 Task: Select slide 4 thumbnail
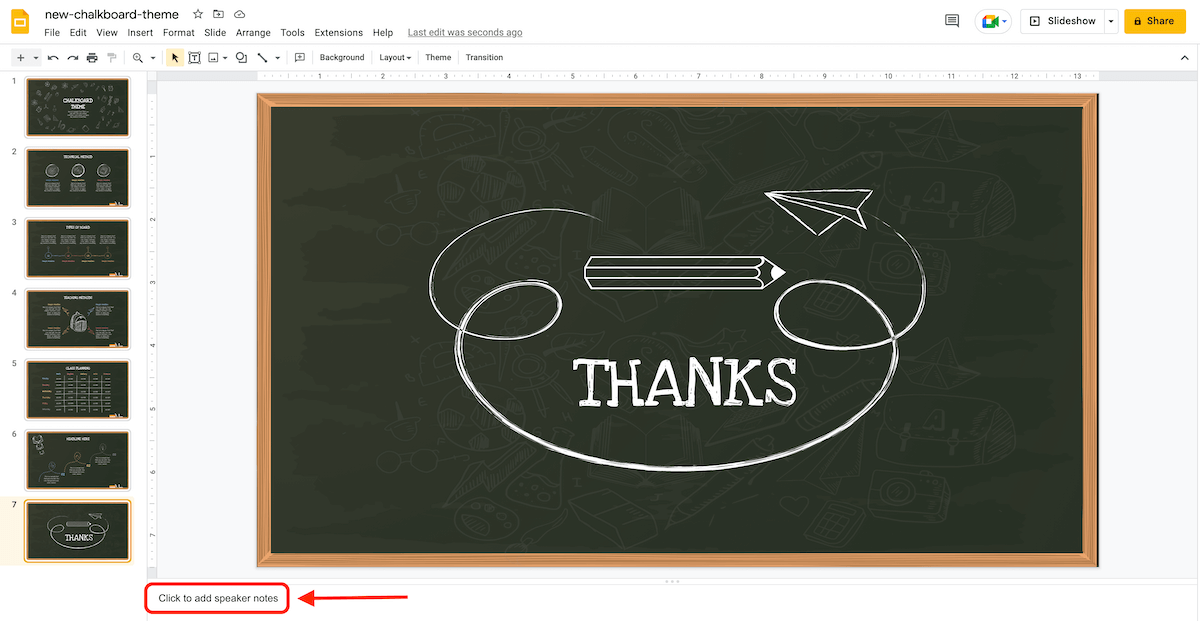77,319
